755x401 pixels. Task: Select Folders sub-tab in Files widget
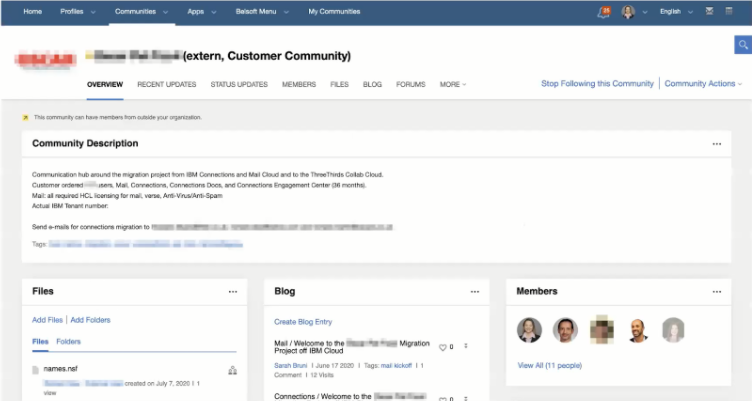click(68, 342)
